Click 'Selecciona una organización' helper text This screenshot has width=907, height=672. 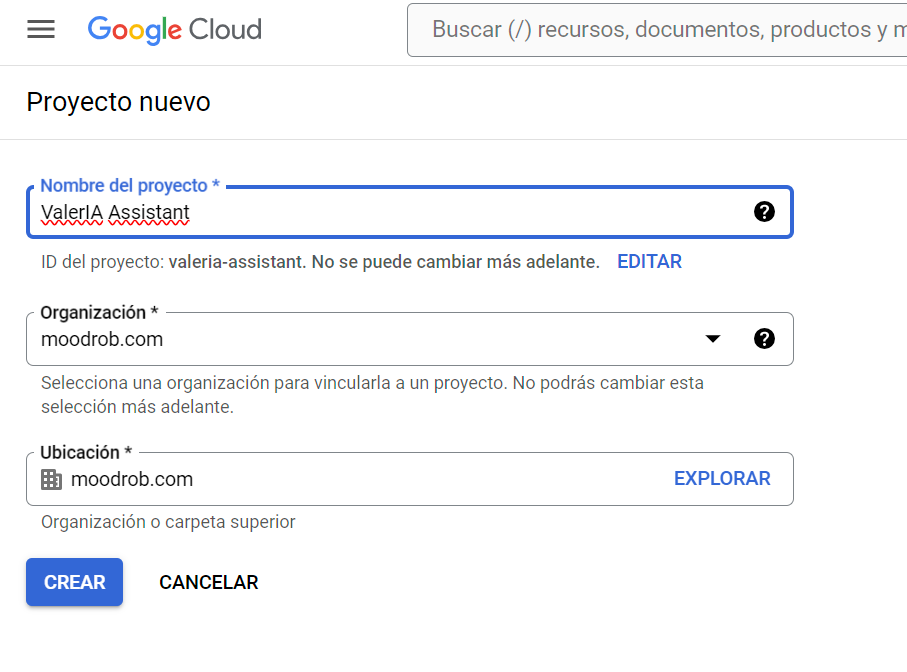(373, 395)
